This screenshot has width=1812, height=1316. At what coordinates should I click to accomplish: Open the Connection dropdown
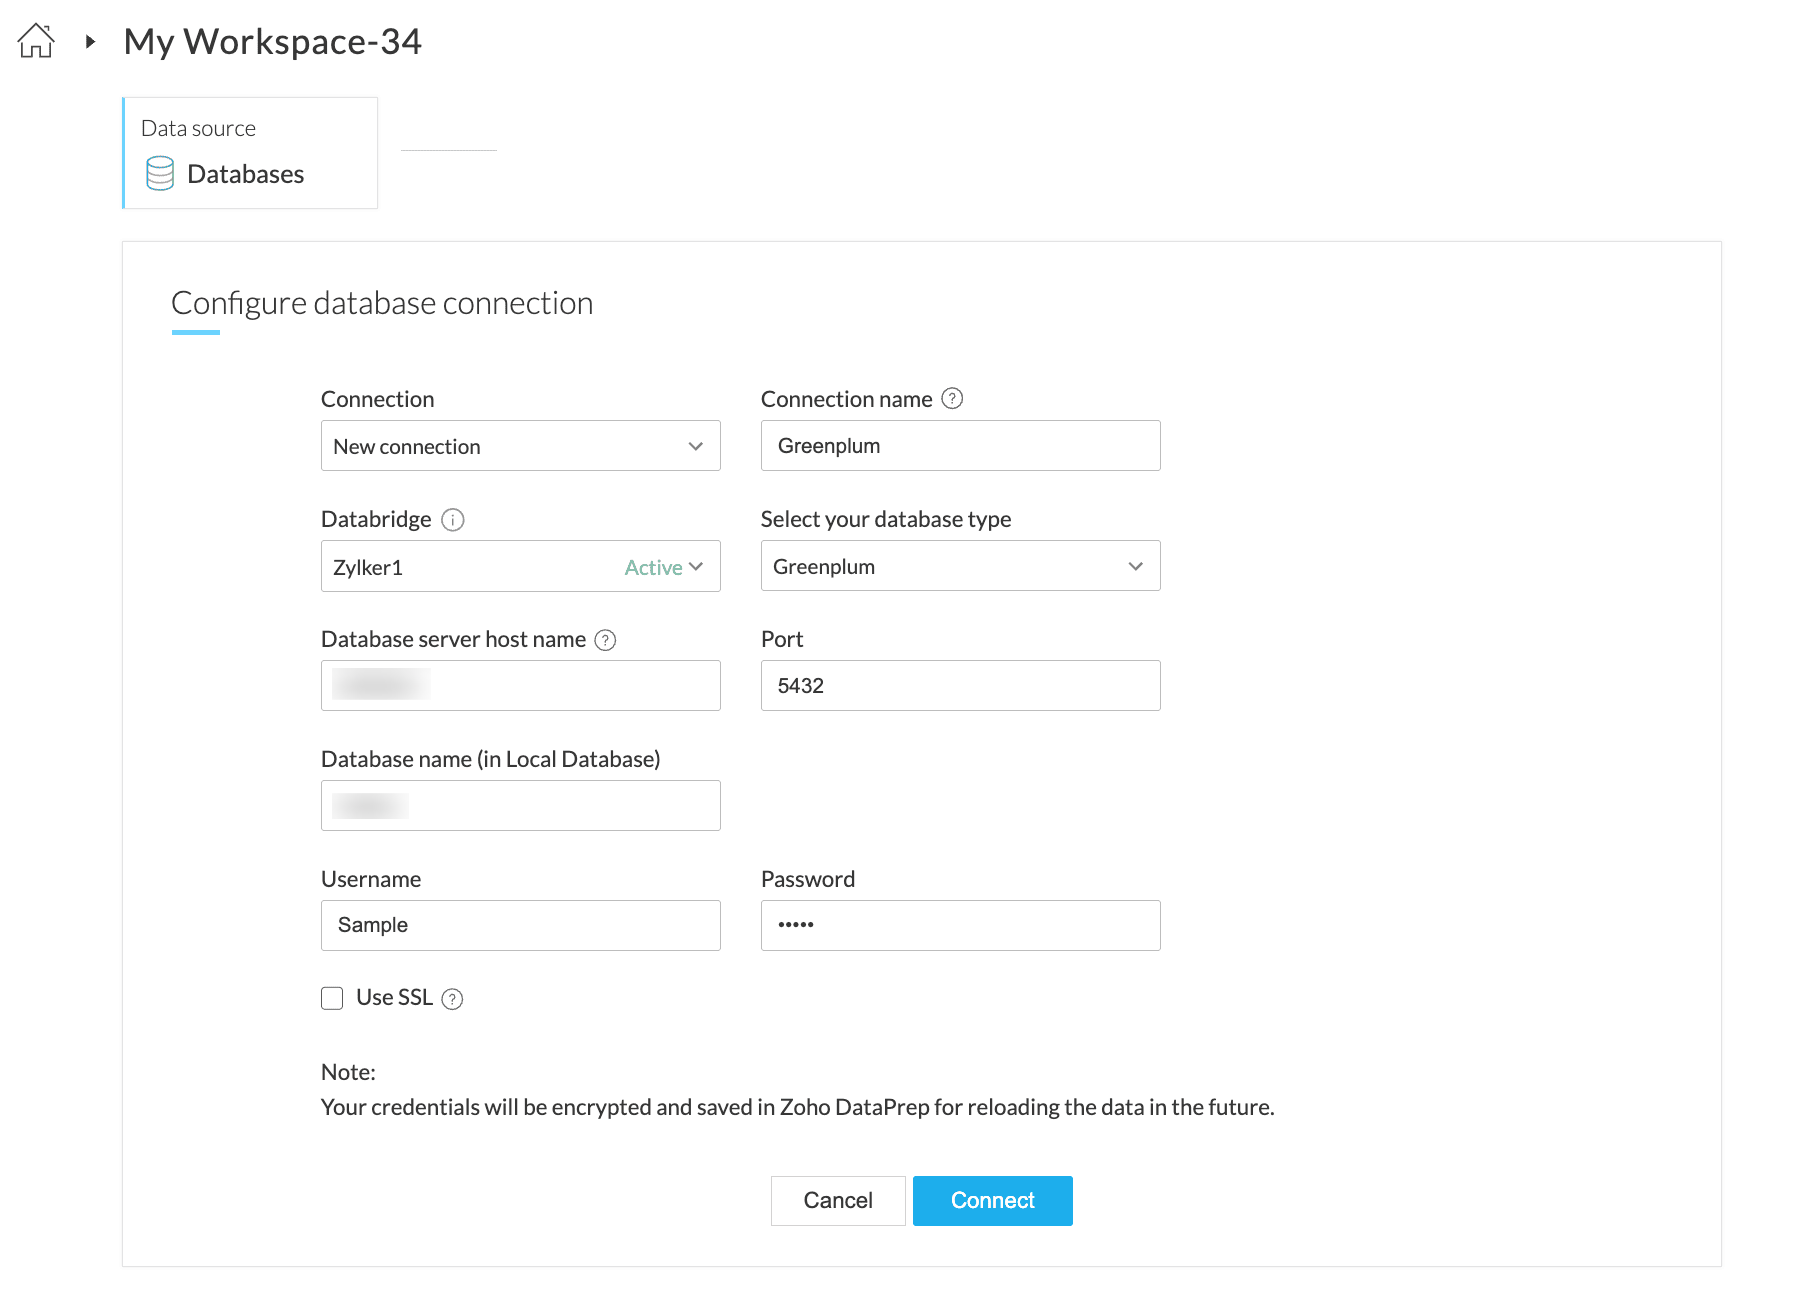(x=520, y=446)
